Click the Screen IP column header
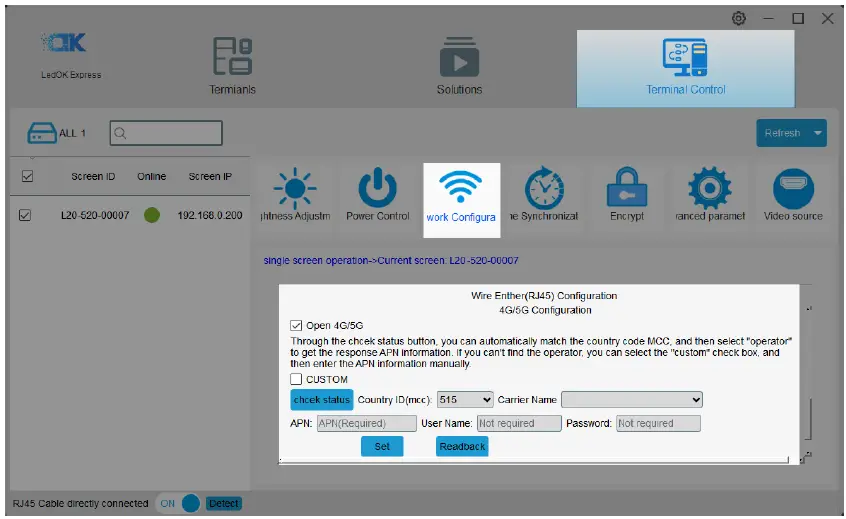 210,176
